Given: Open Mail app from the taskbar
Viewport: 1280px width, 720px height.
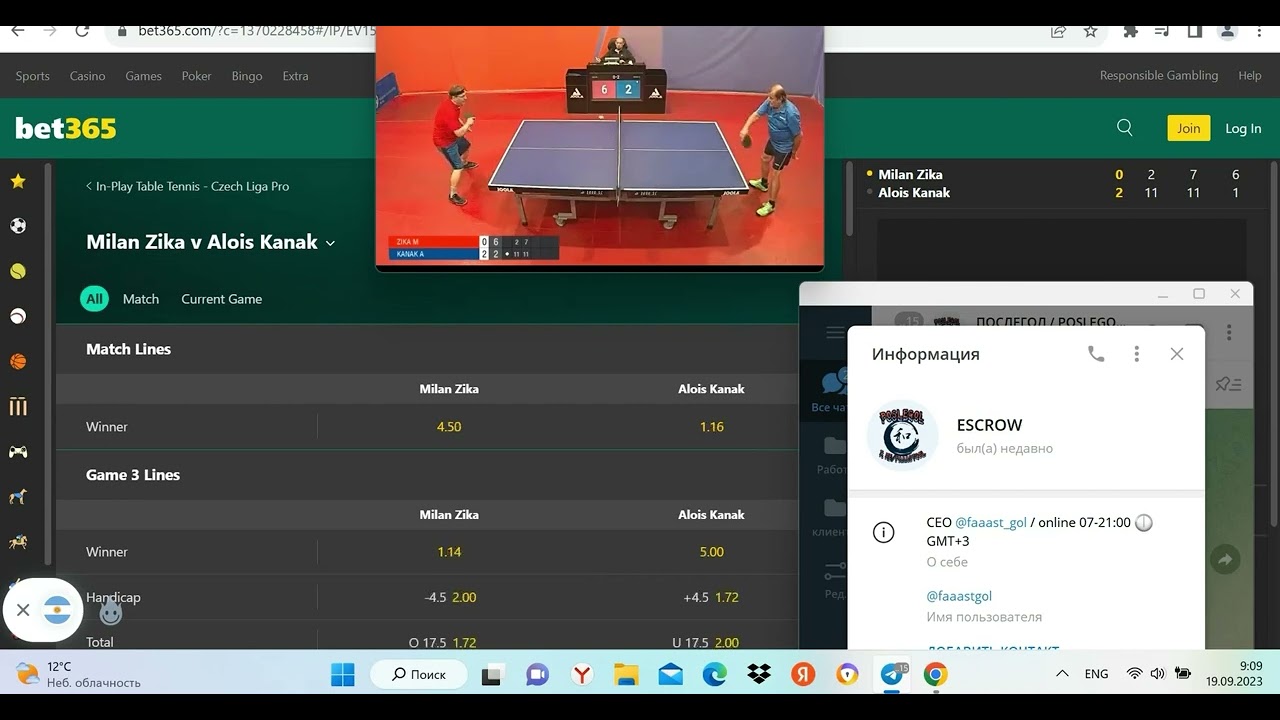Looking at the screenshot, I should tap(670, 675).
